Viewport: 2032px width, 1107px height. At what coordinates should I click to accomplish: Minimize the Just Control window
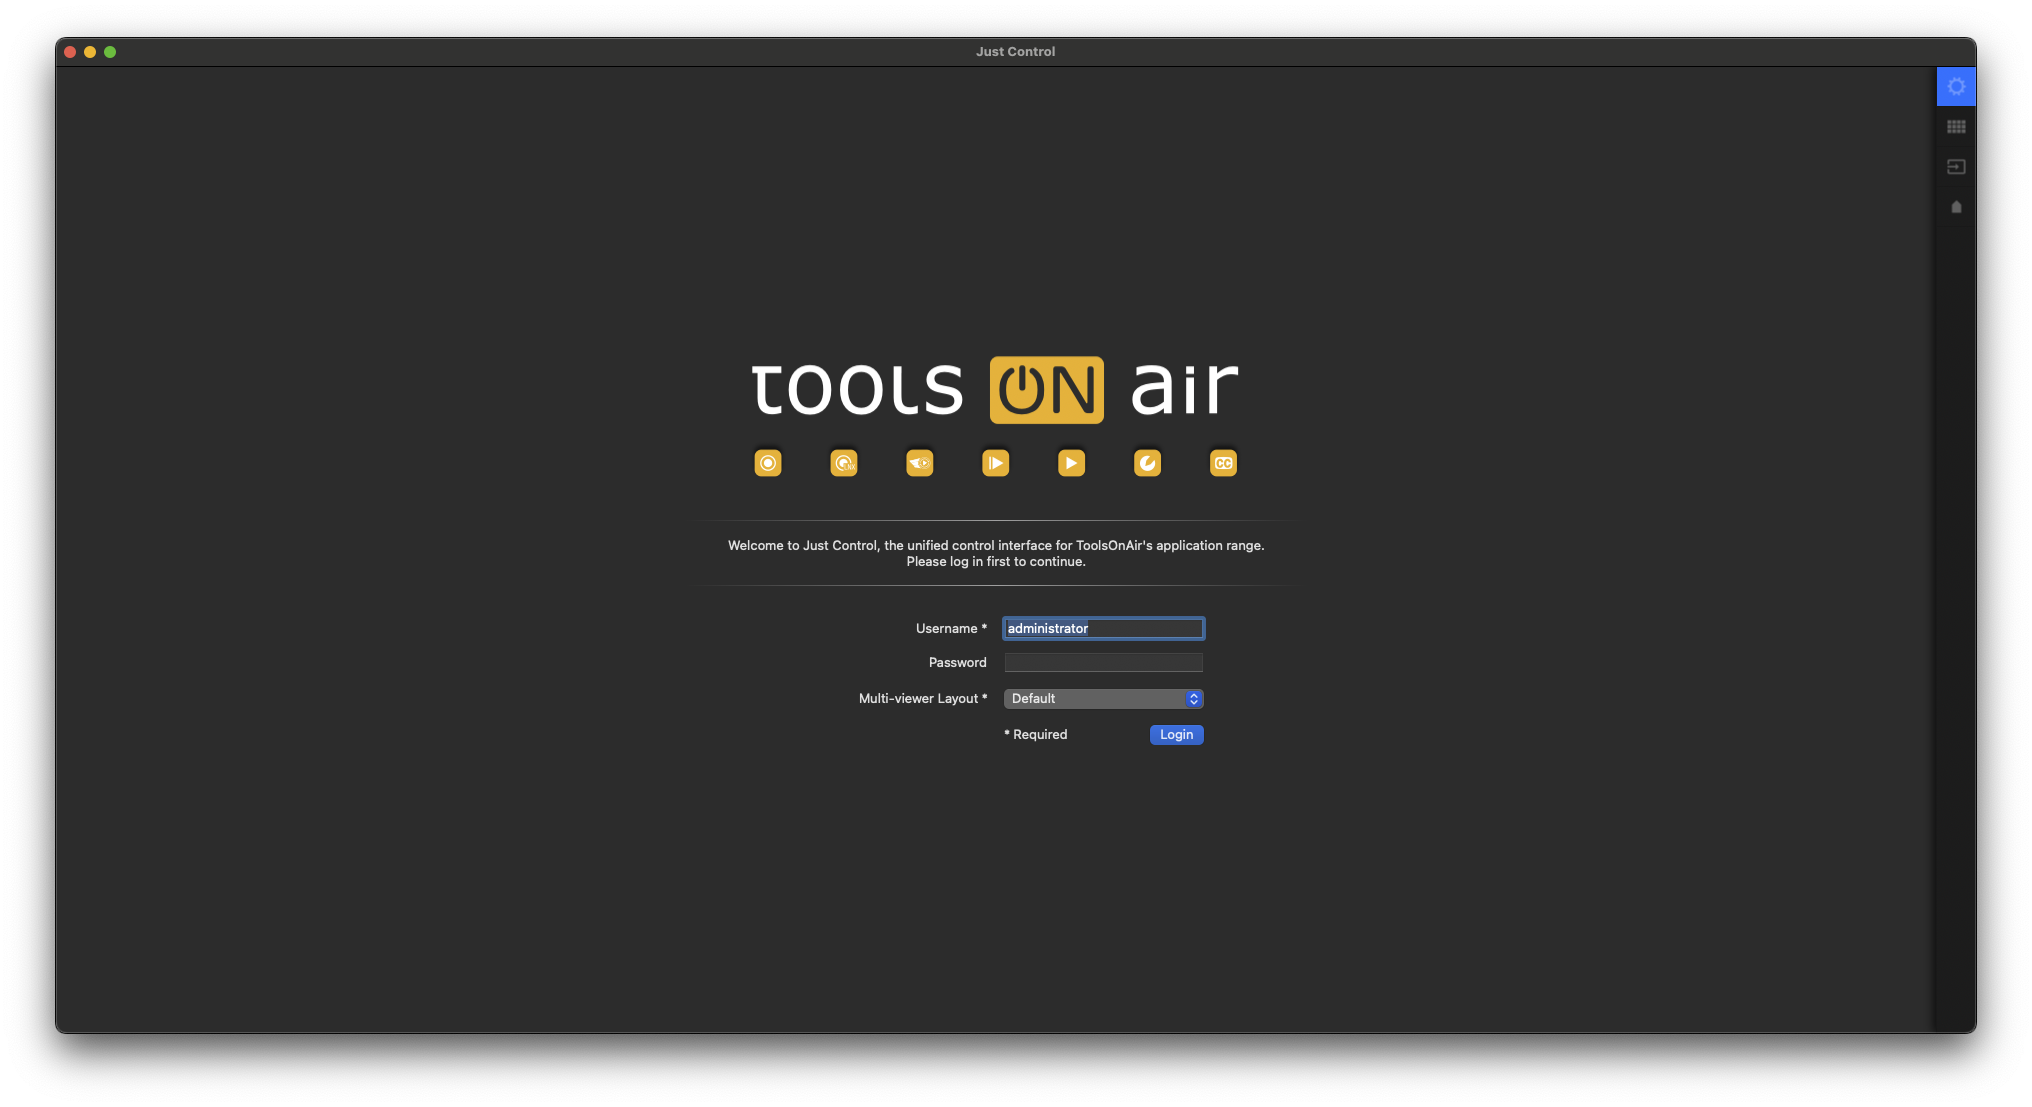tap(90, 52)
